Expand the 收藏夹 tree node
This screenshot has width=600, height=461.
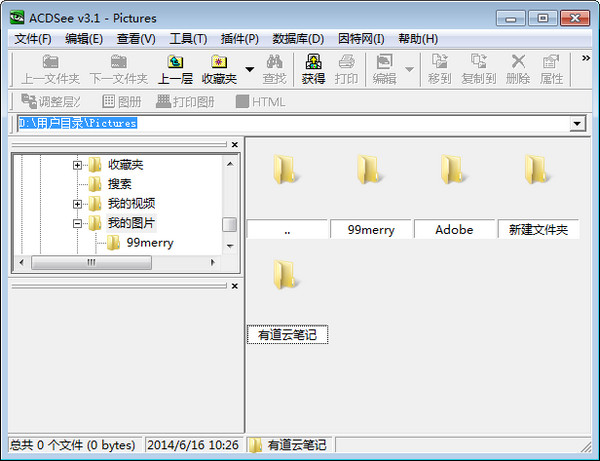(77, 165)
